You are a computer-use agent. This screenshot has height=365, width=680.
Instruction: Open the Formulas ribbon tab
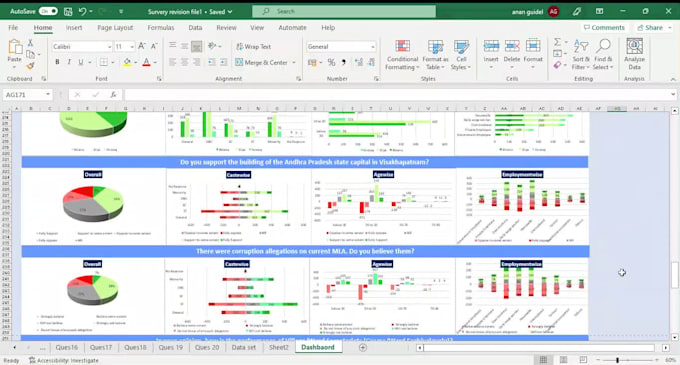pyautogui.click(x=160, y=27)
